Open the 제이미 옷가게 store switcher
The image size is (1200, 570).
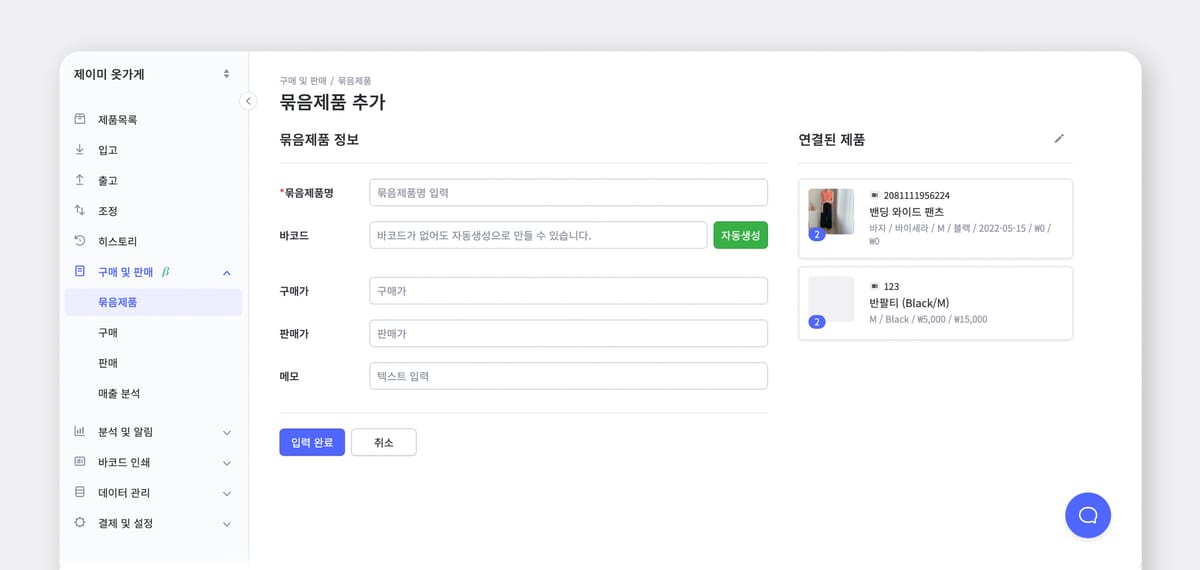[227, 74]
